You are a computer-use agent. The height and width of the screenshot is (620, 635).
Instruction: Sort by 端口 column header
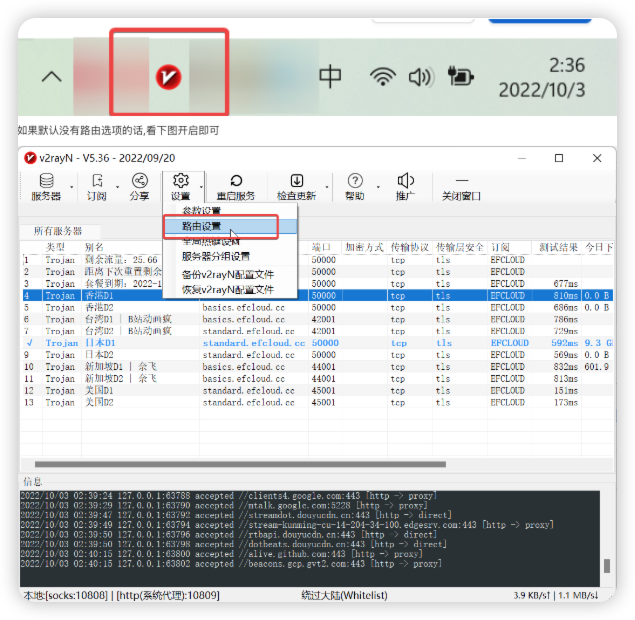(x=322, y=247)
